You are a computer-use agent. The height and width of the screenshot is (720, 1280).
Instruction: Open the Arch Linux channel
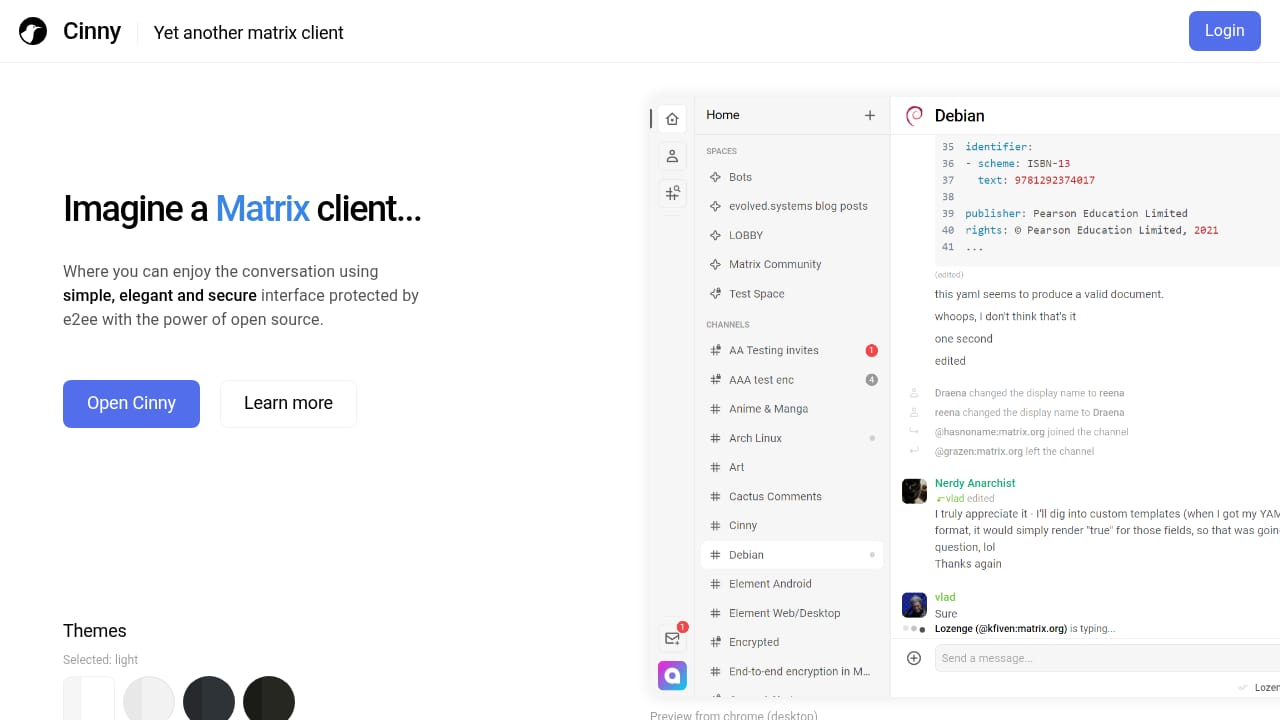pos(755,438)
